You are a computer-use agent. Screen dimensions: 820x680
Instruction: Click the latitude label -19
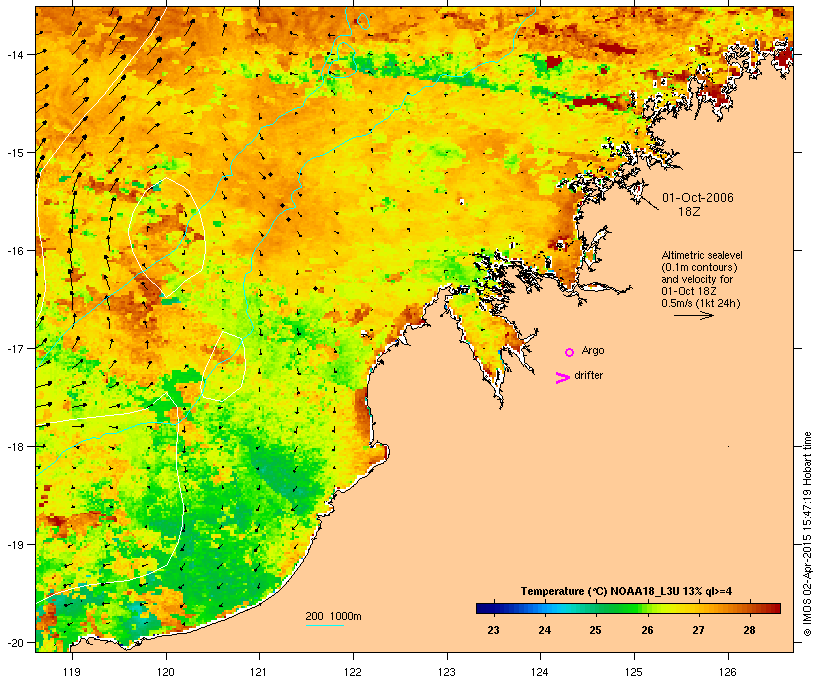pos(14,545)
